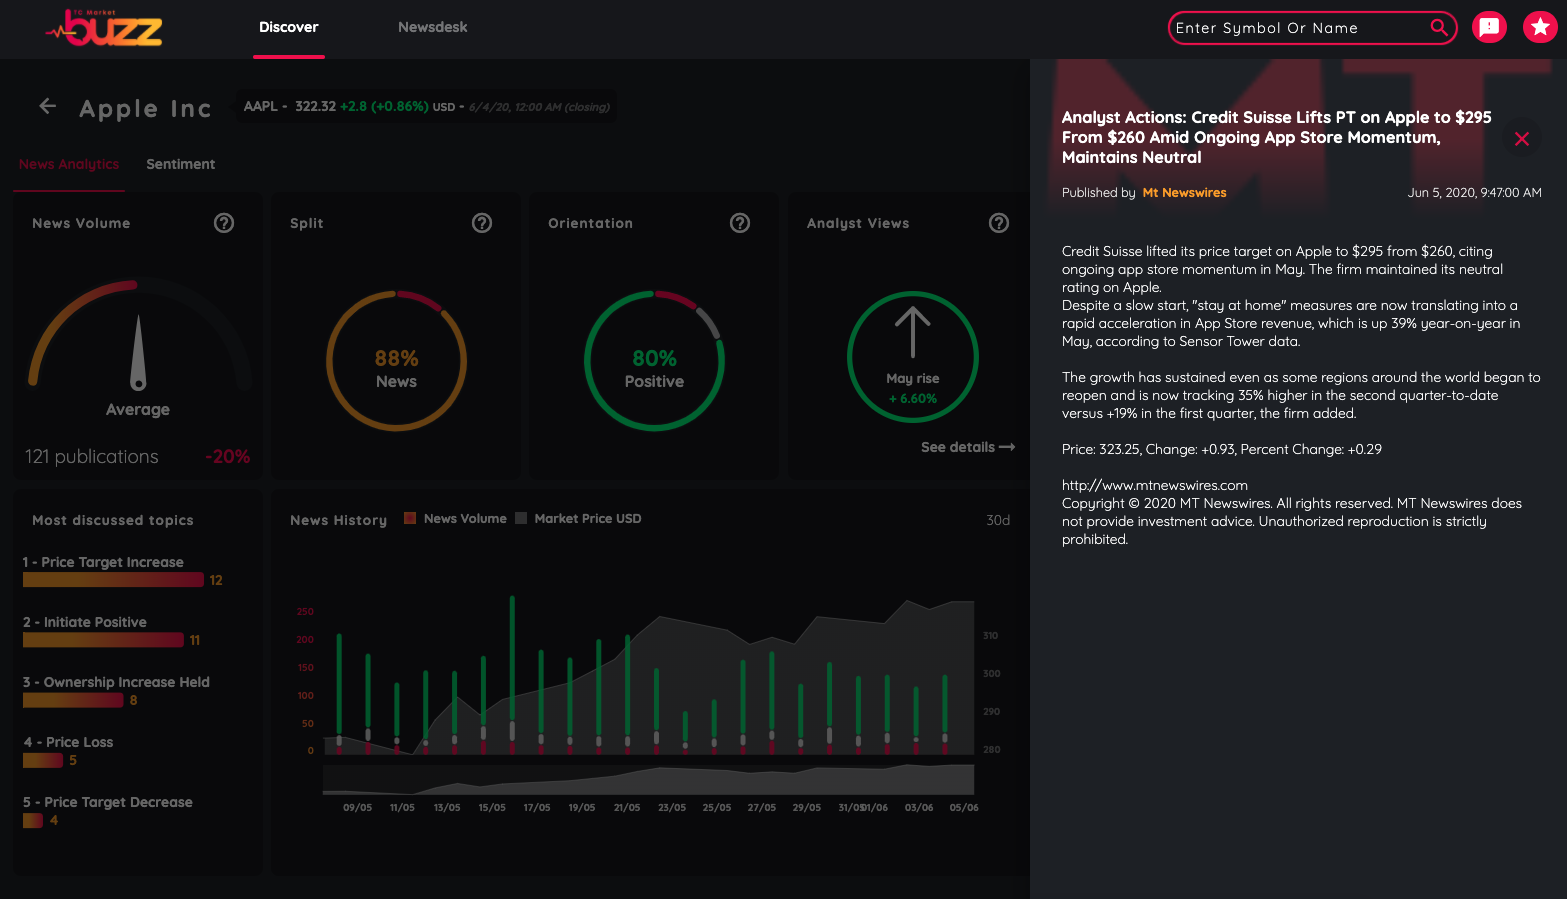
Task: Switch to the Newsdesk tab
Action: [432, 28]
